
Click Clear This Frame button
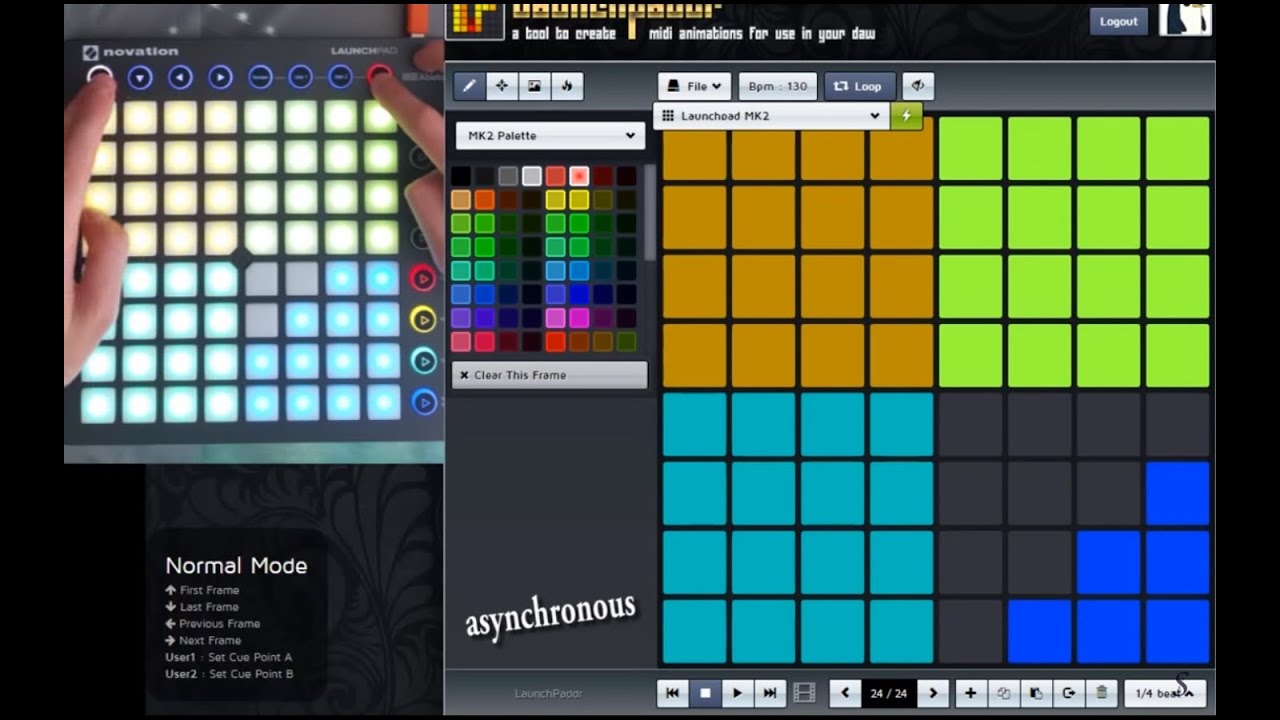(549, 375)
